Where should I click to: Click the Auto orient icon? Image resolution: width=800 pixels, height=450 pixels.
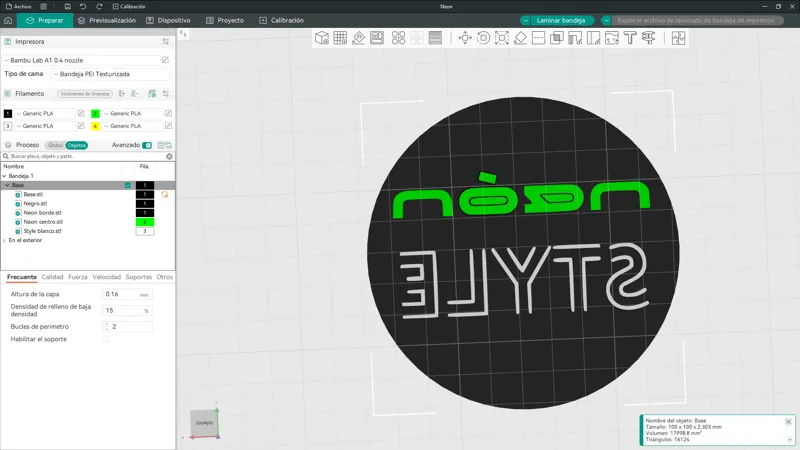[359, 38]
